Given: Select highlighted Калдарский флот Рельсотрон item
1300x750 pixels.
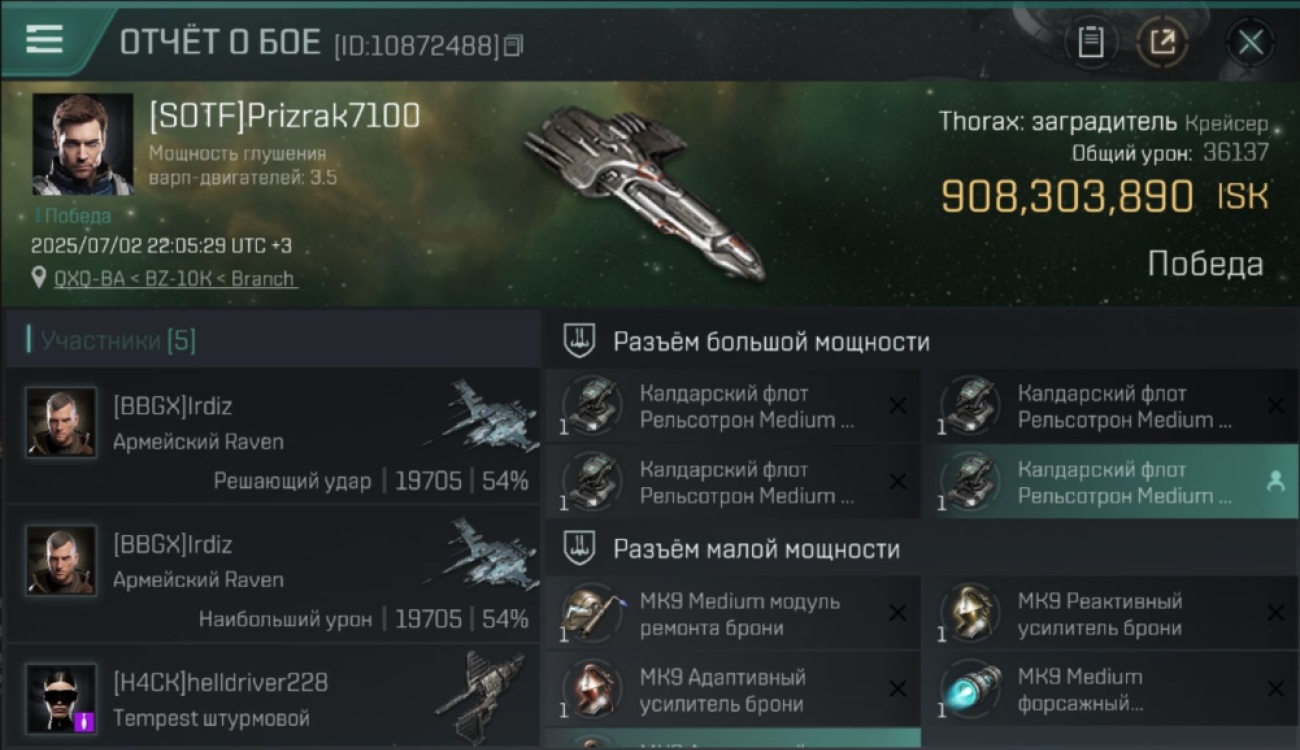Looking at the screenshot, I should (x=1110, y=482).
